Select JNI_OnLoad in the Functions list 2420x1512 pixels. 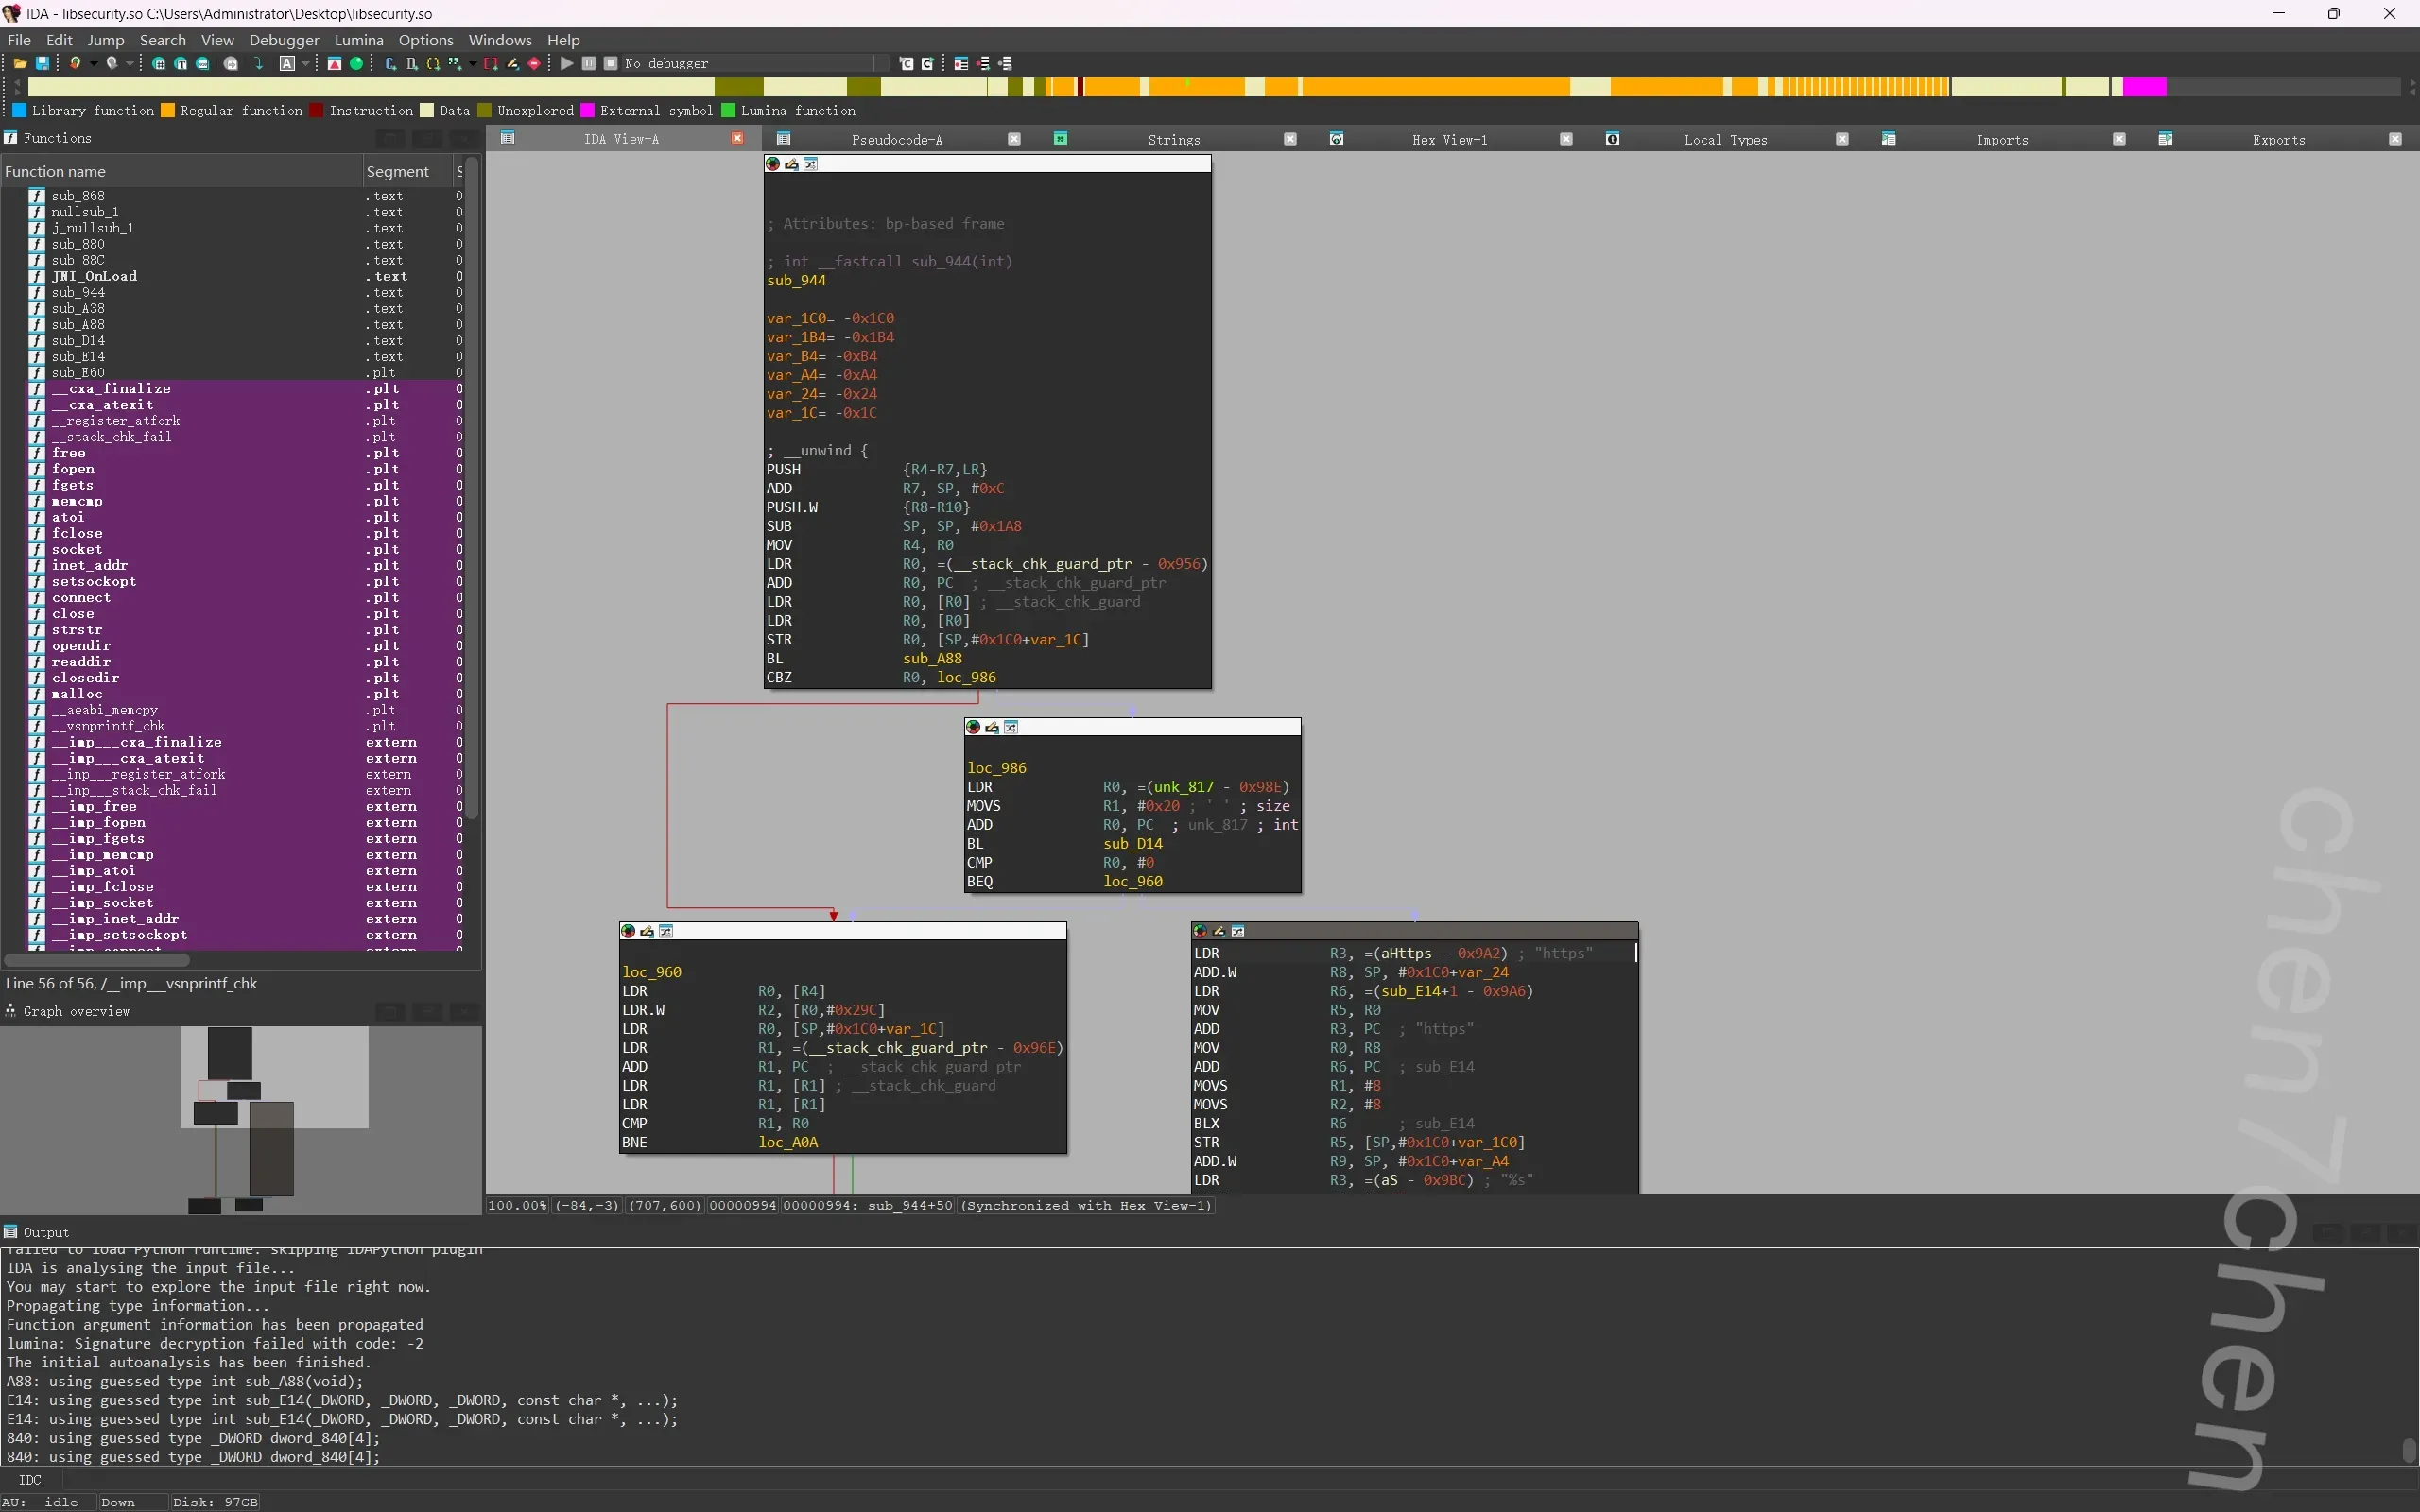232,277
